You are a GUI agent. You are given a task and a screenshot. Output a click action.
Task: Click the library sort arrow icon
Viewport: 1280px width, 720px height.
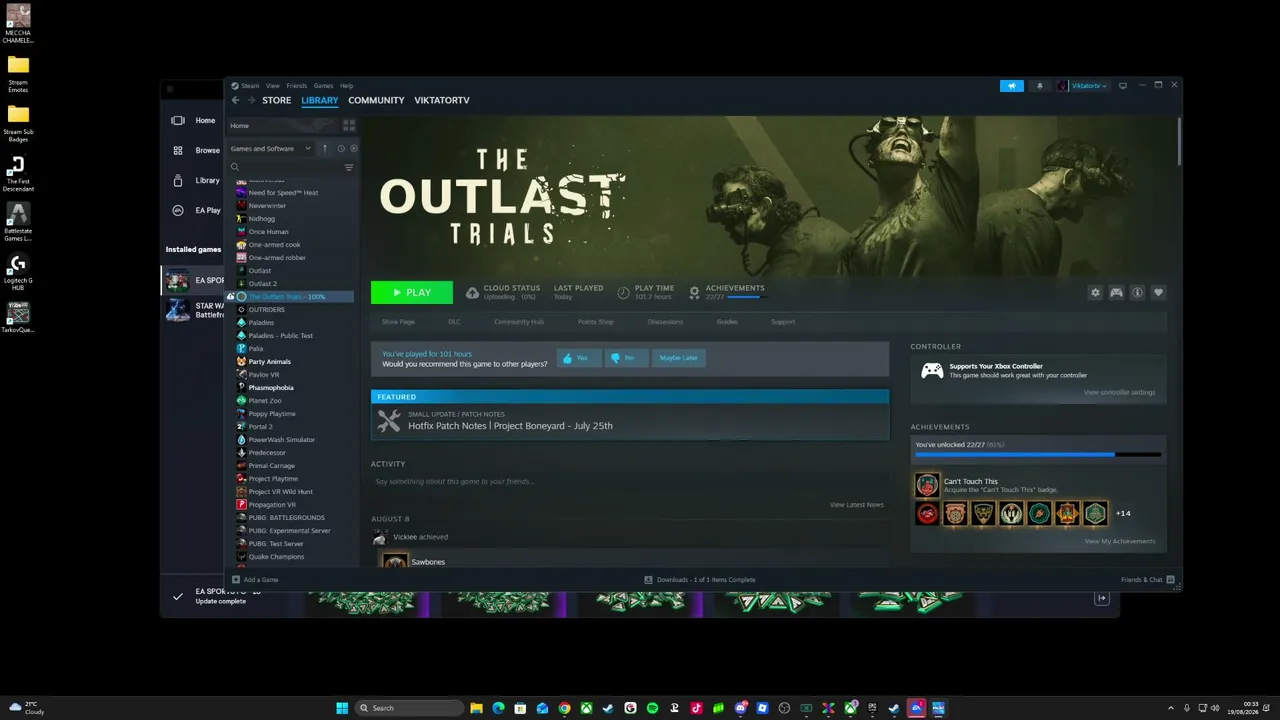(x=324, y=148)
